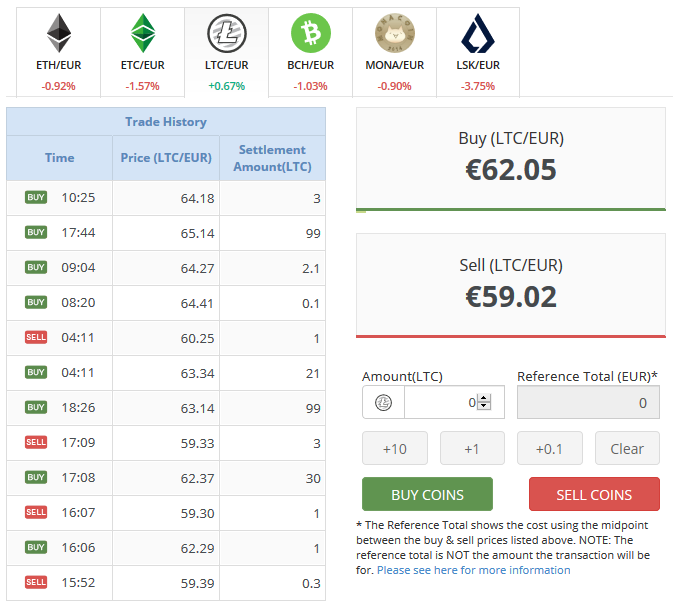The image size is (673, 608).
Task: Open 'Please see here for more information' link
Action: tap(473, 570)
